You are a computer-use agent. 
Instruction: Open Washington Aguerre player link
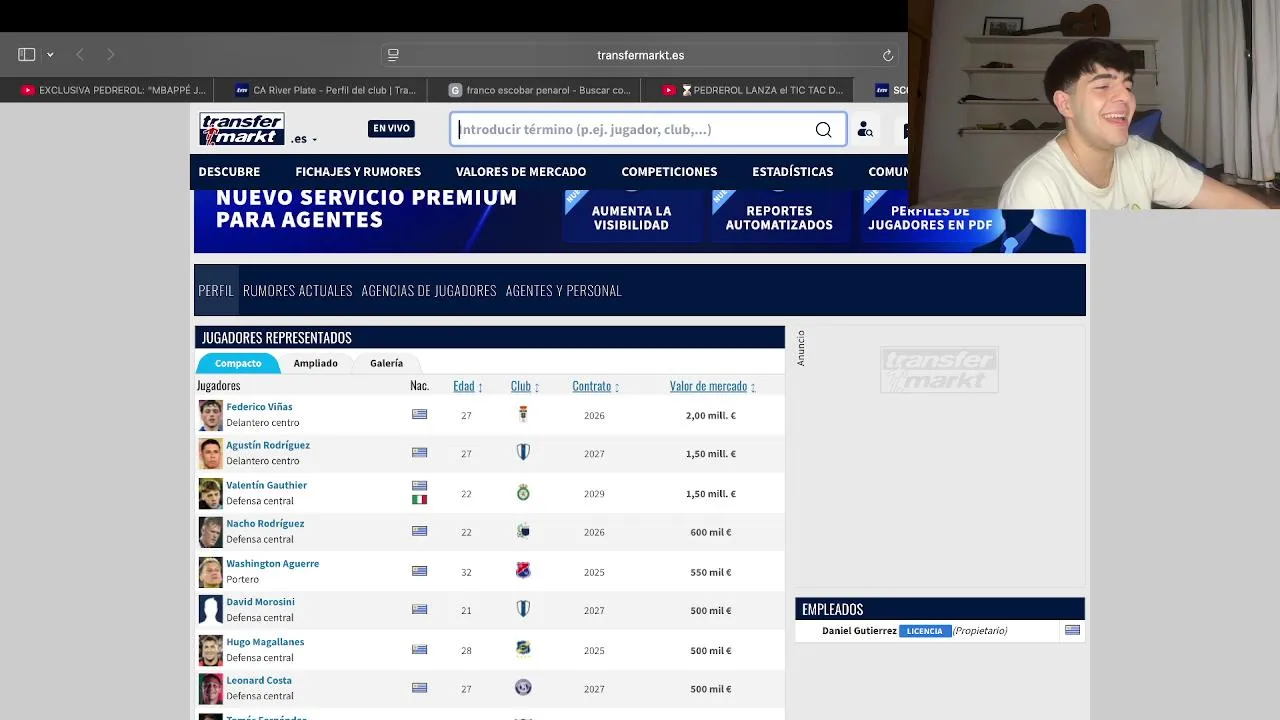tap(272, 563)
